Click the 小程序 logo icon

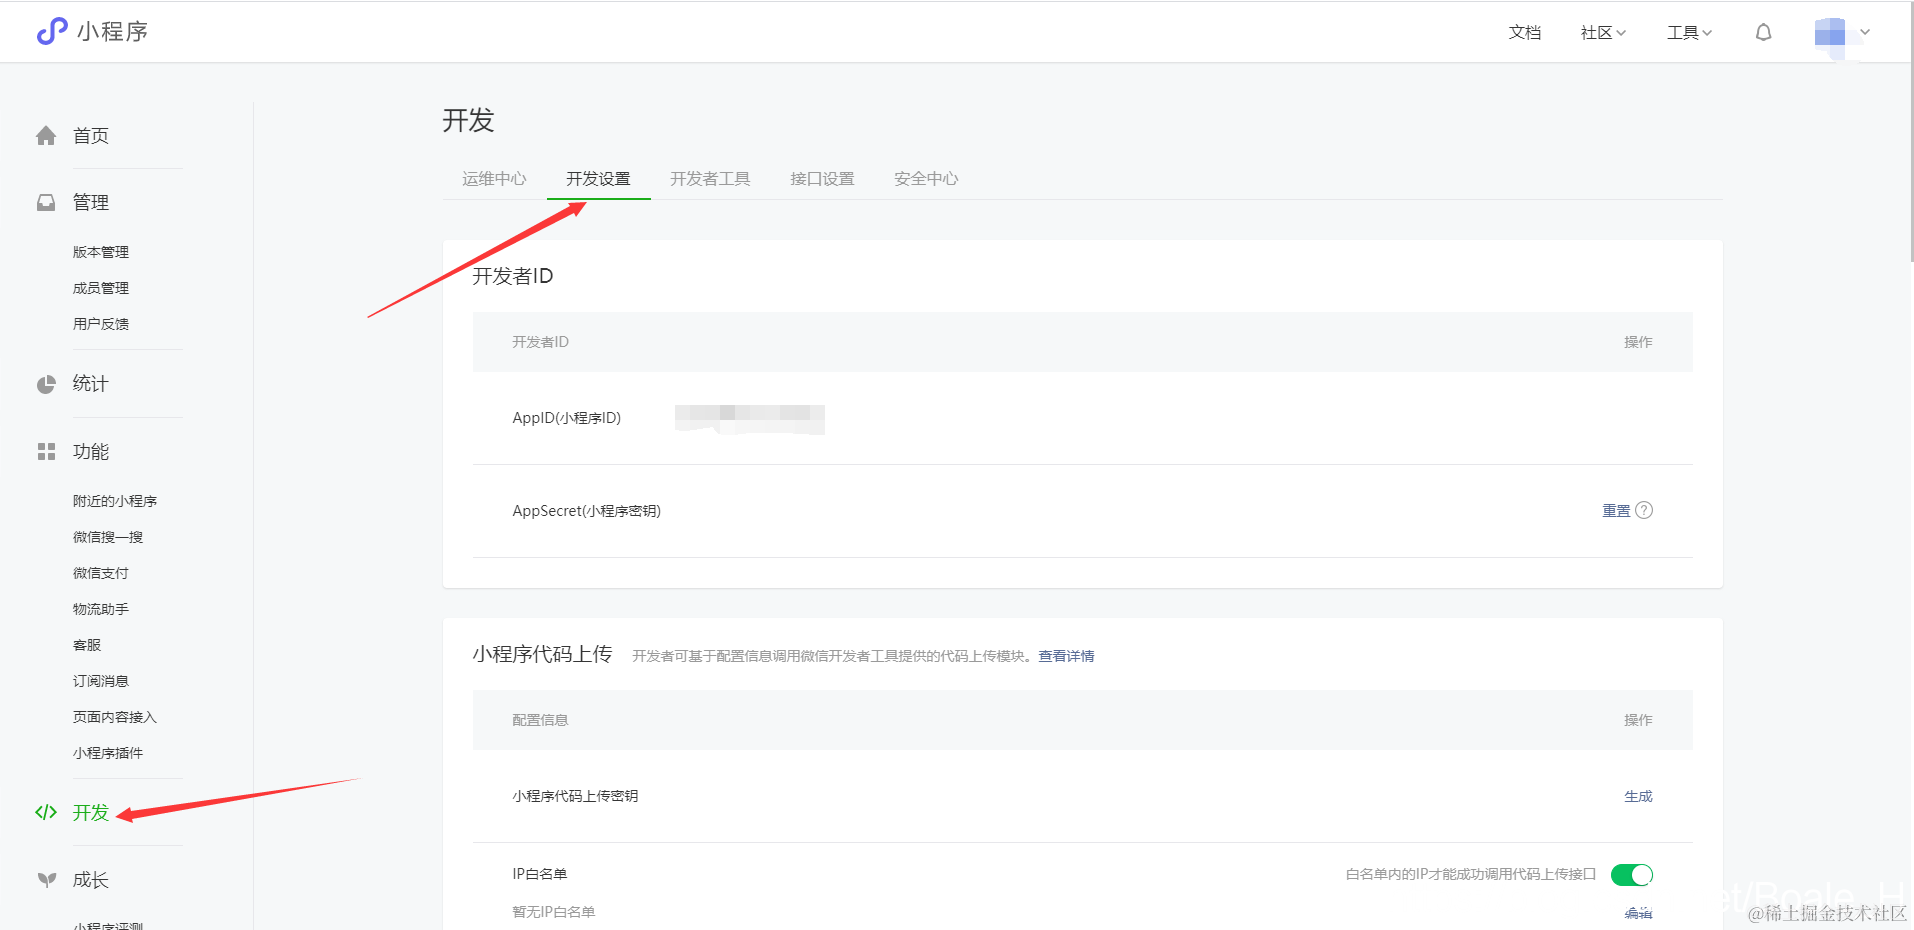[50, 31]
